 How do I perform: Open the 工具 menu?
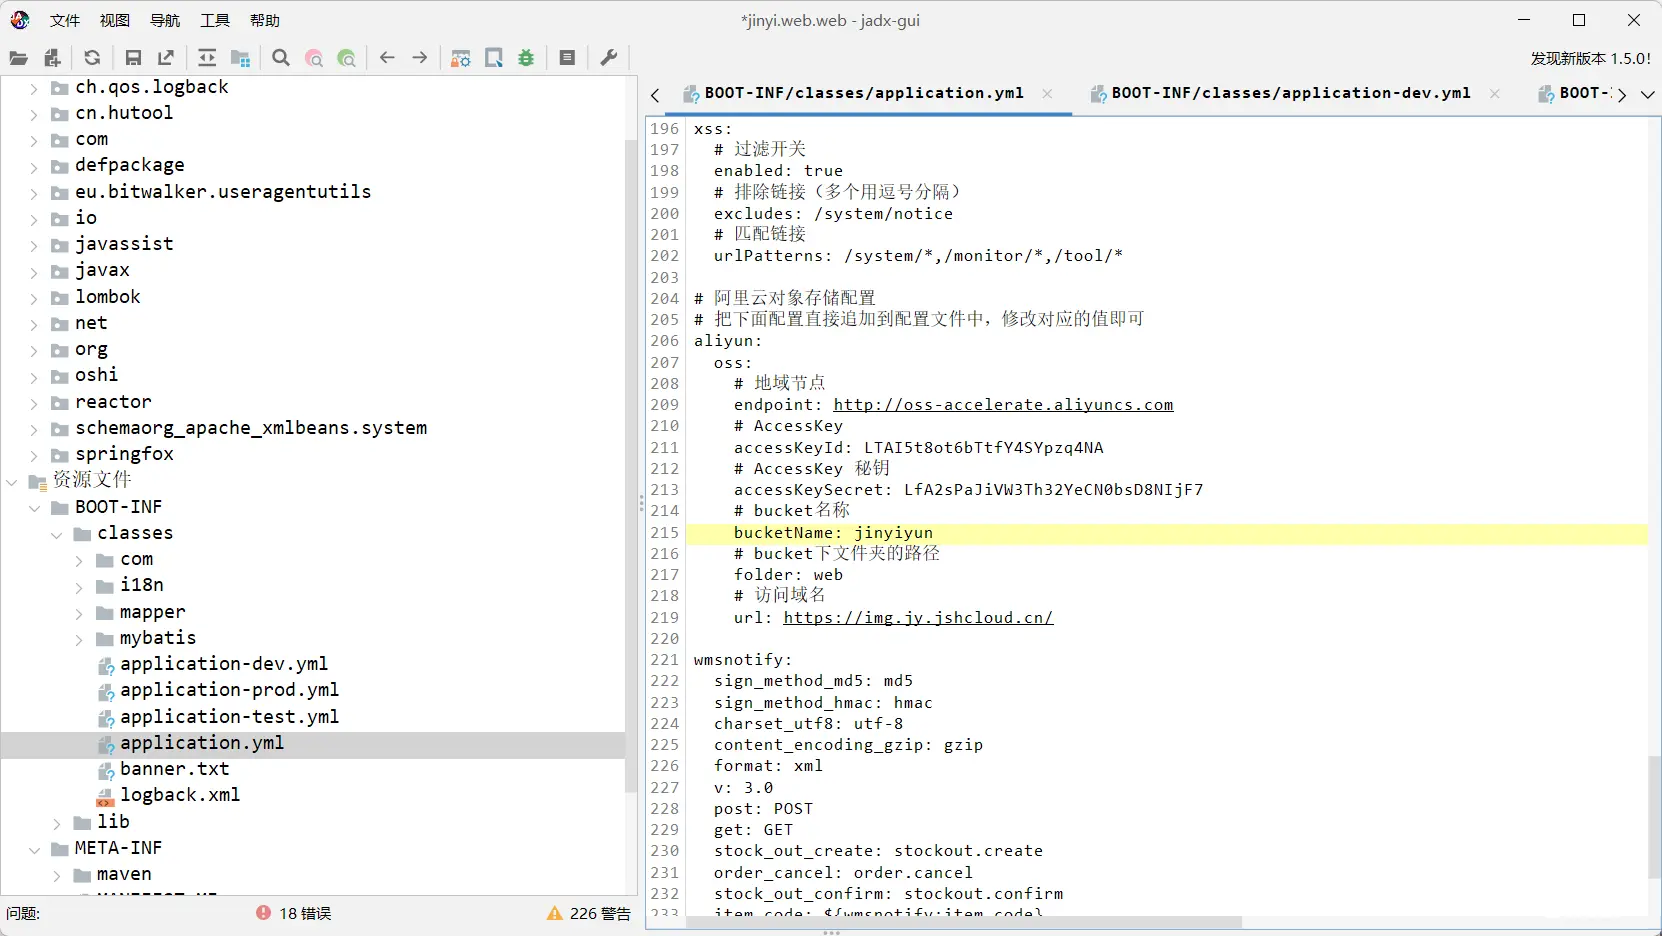tap(215, 20)
